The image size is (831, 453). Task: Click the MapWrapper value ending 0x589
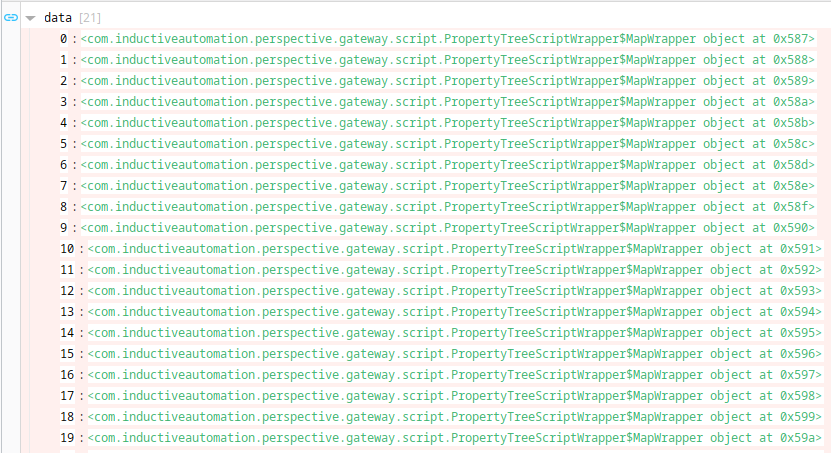(x=448, y=81)
